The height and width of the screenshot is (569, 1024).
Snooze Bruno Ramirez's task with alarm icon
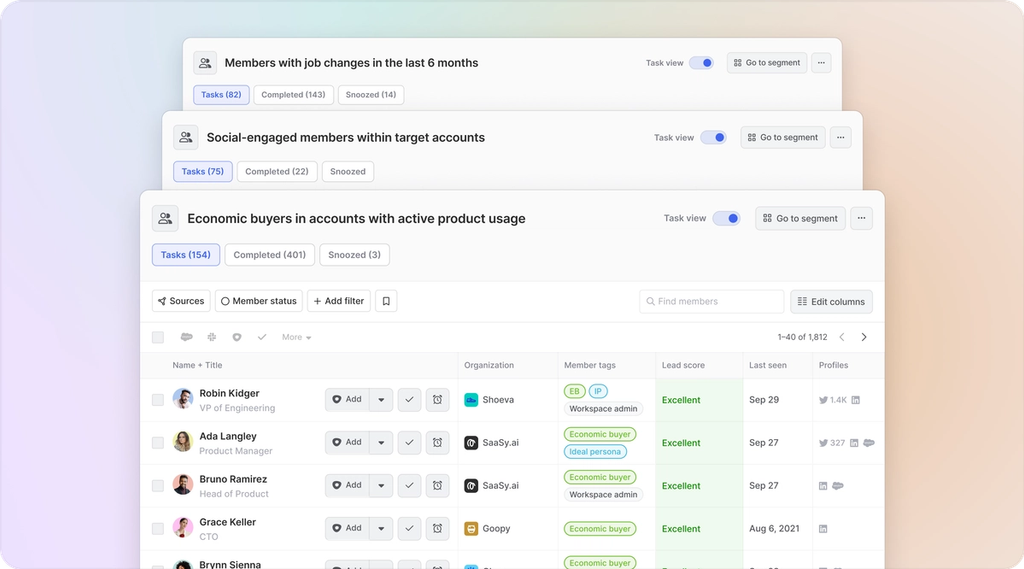pyautogui.click(x=438, y=485)
